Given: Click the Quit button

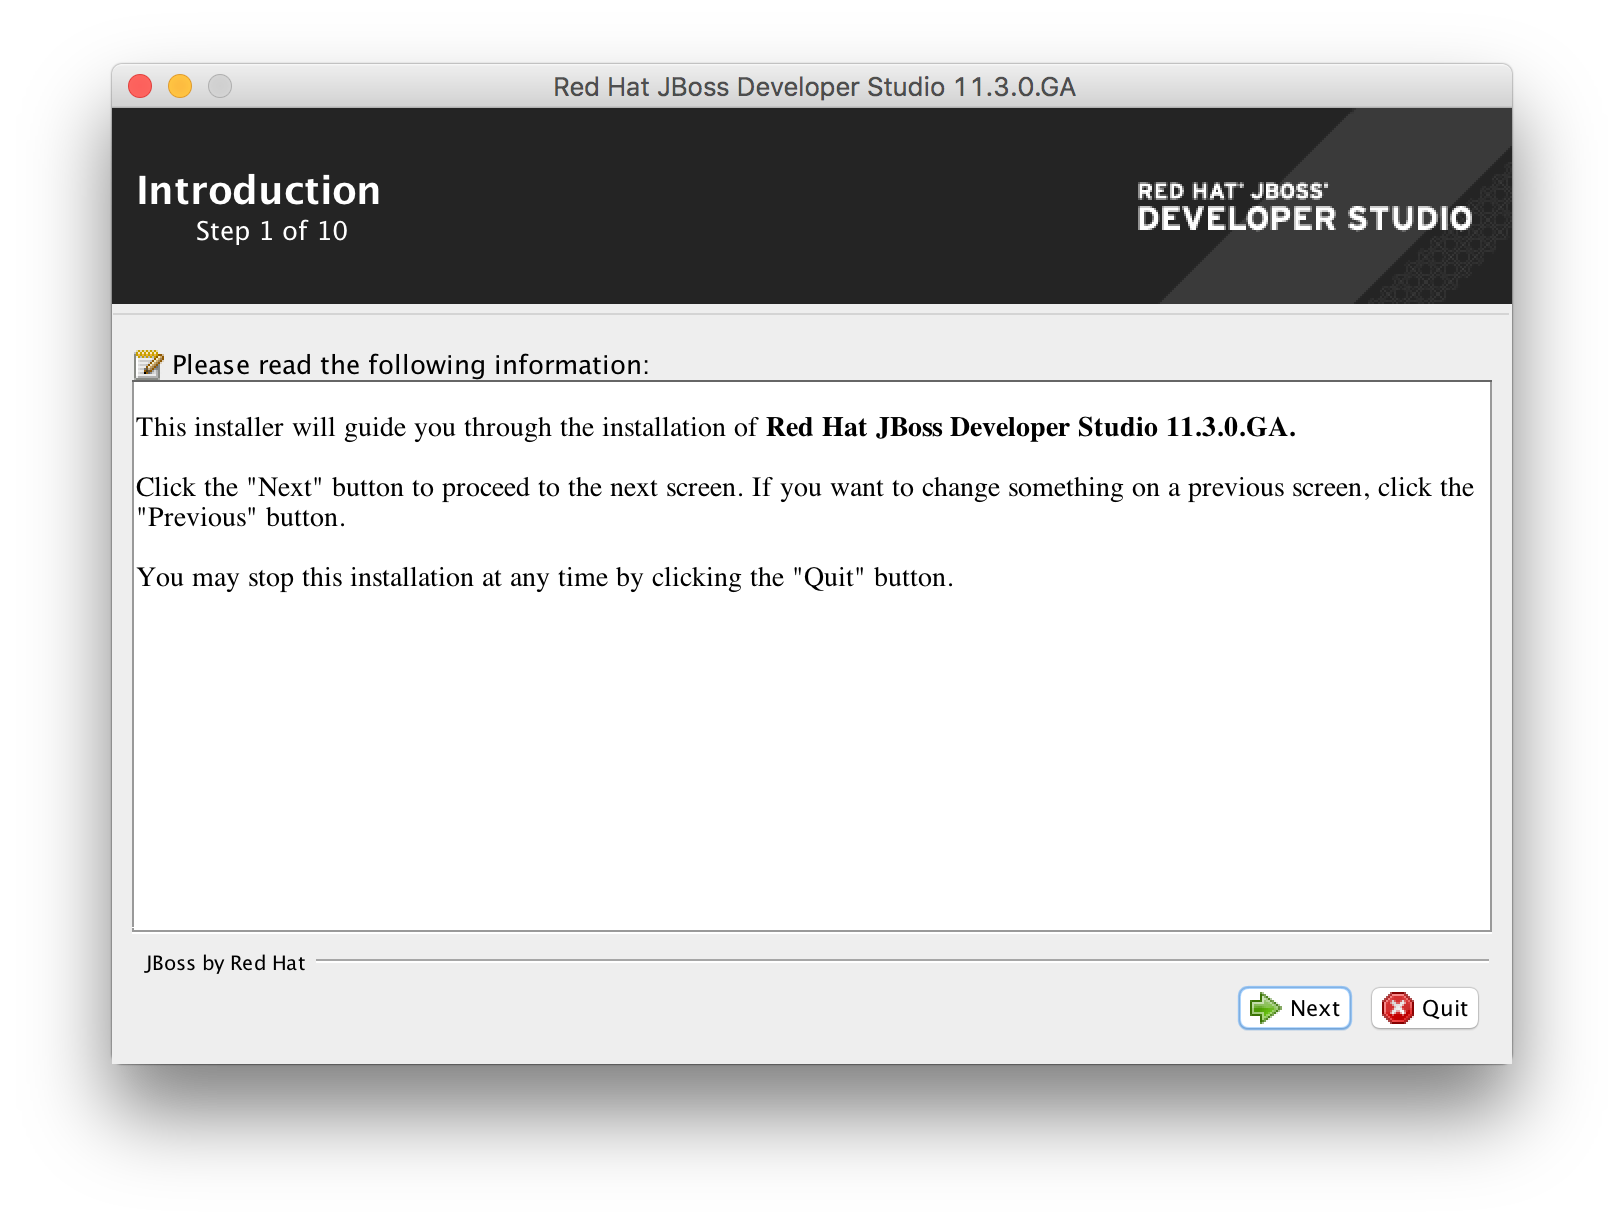Looking at the screenshot, I should click(1424, 1008).
